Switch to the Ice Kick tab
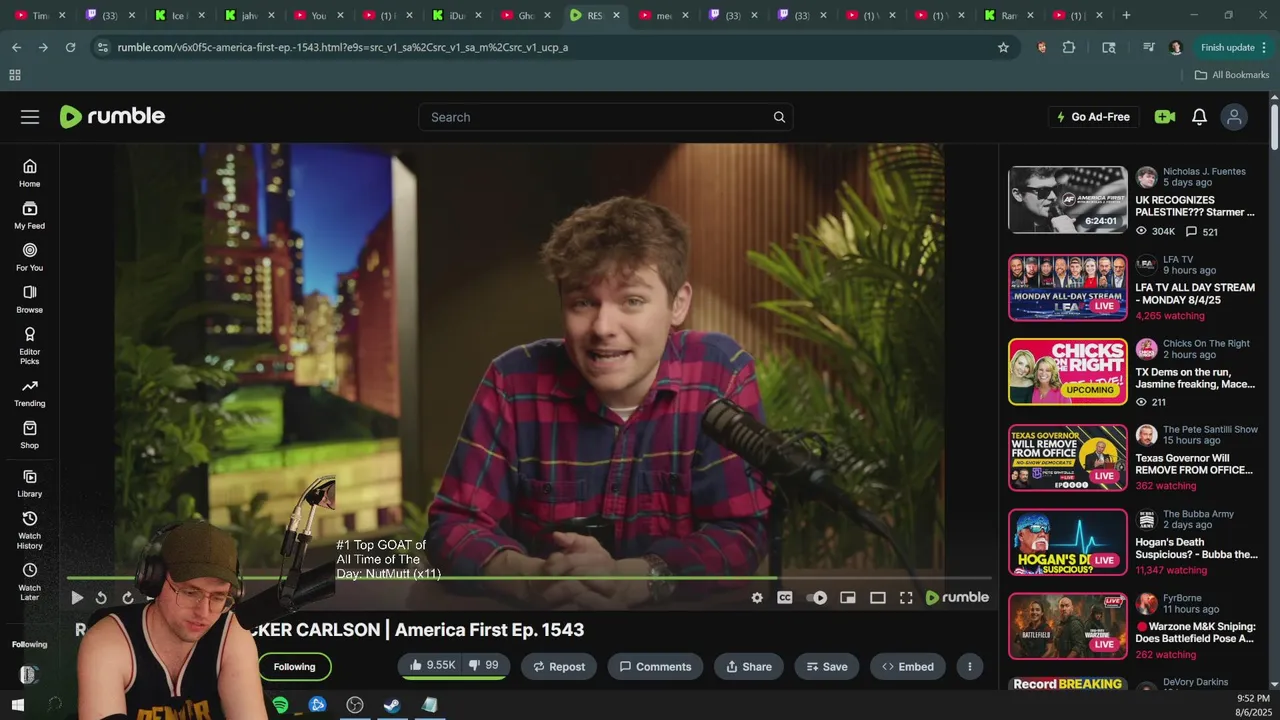 179,15
